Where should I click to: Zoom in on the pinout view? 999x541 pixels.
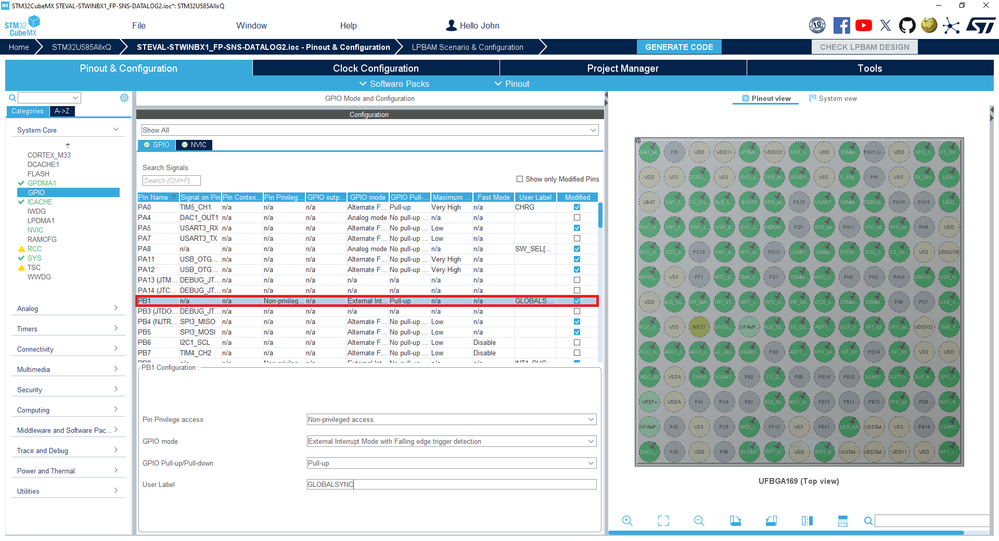pyautogui.click(x=628, y=521)
